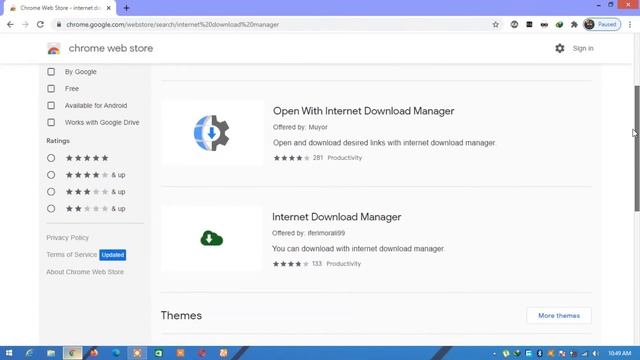Open the 'Internet Download Manager' extension by iferimorati99

click(x=336, y=217)
